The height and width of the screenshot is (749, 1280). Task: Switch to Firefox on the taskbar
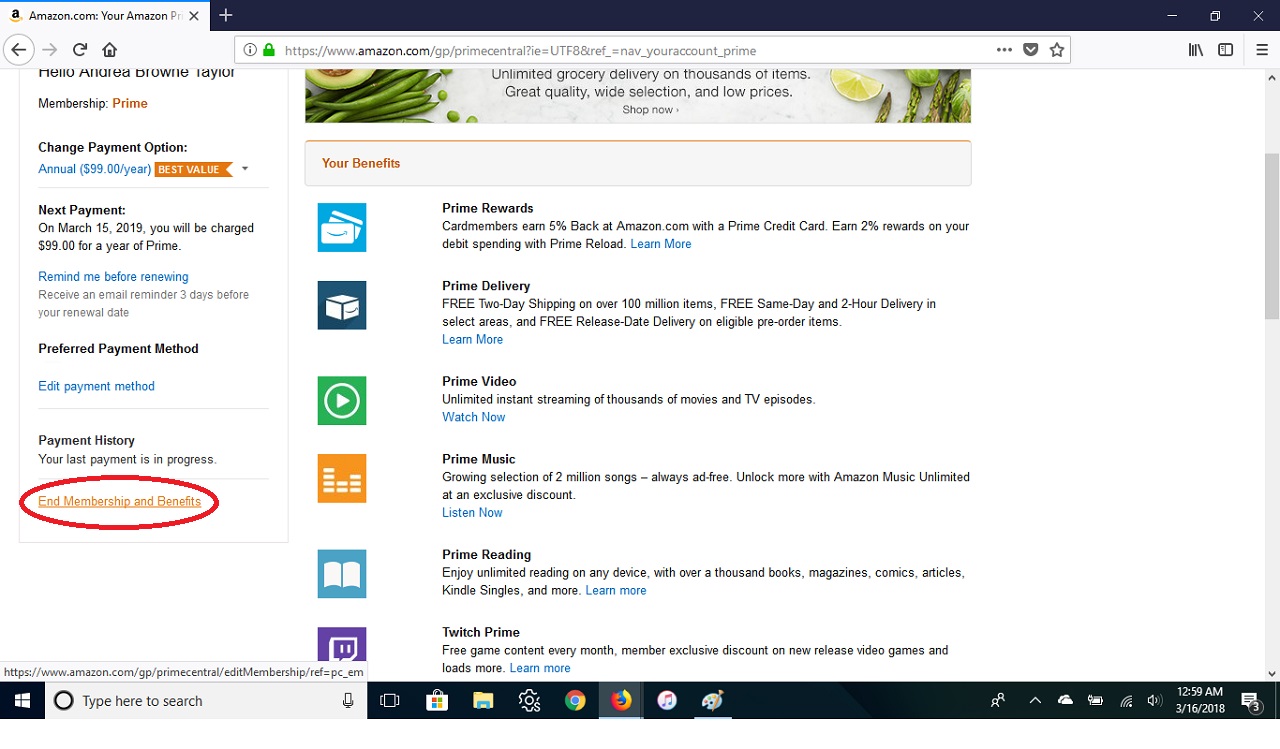click(621, 701)
